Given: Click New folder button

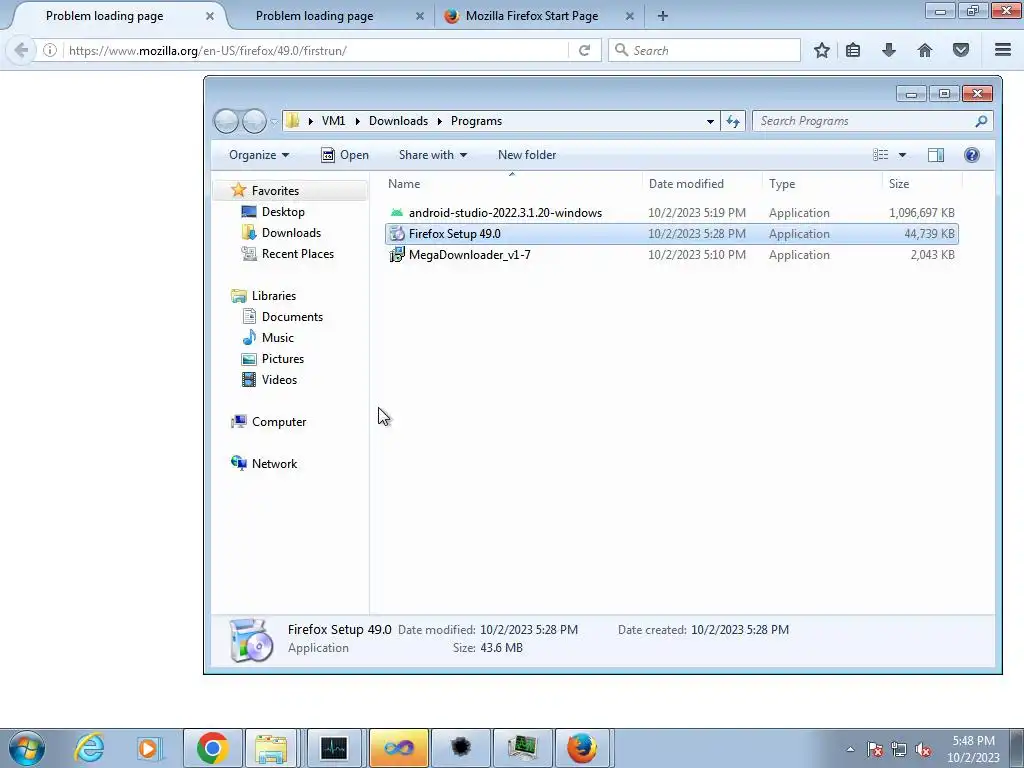Looking at the screenshot, I should point(527,155).
